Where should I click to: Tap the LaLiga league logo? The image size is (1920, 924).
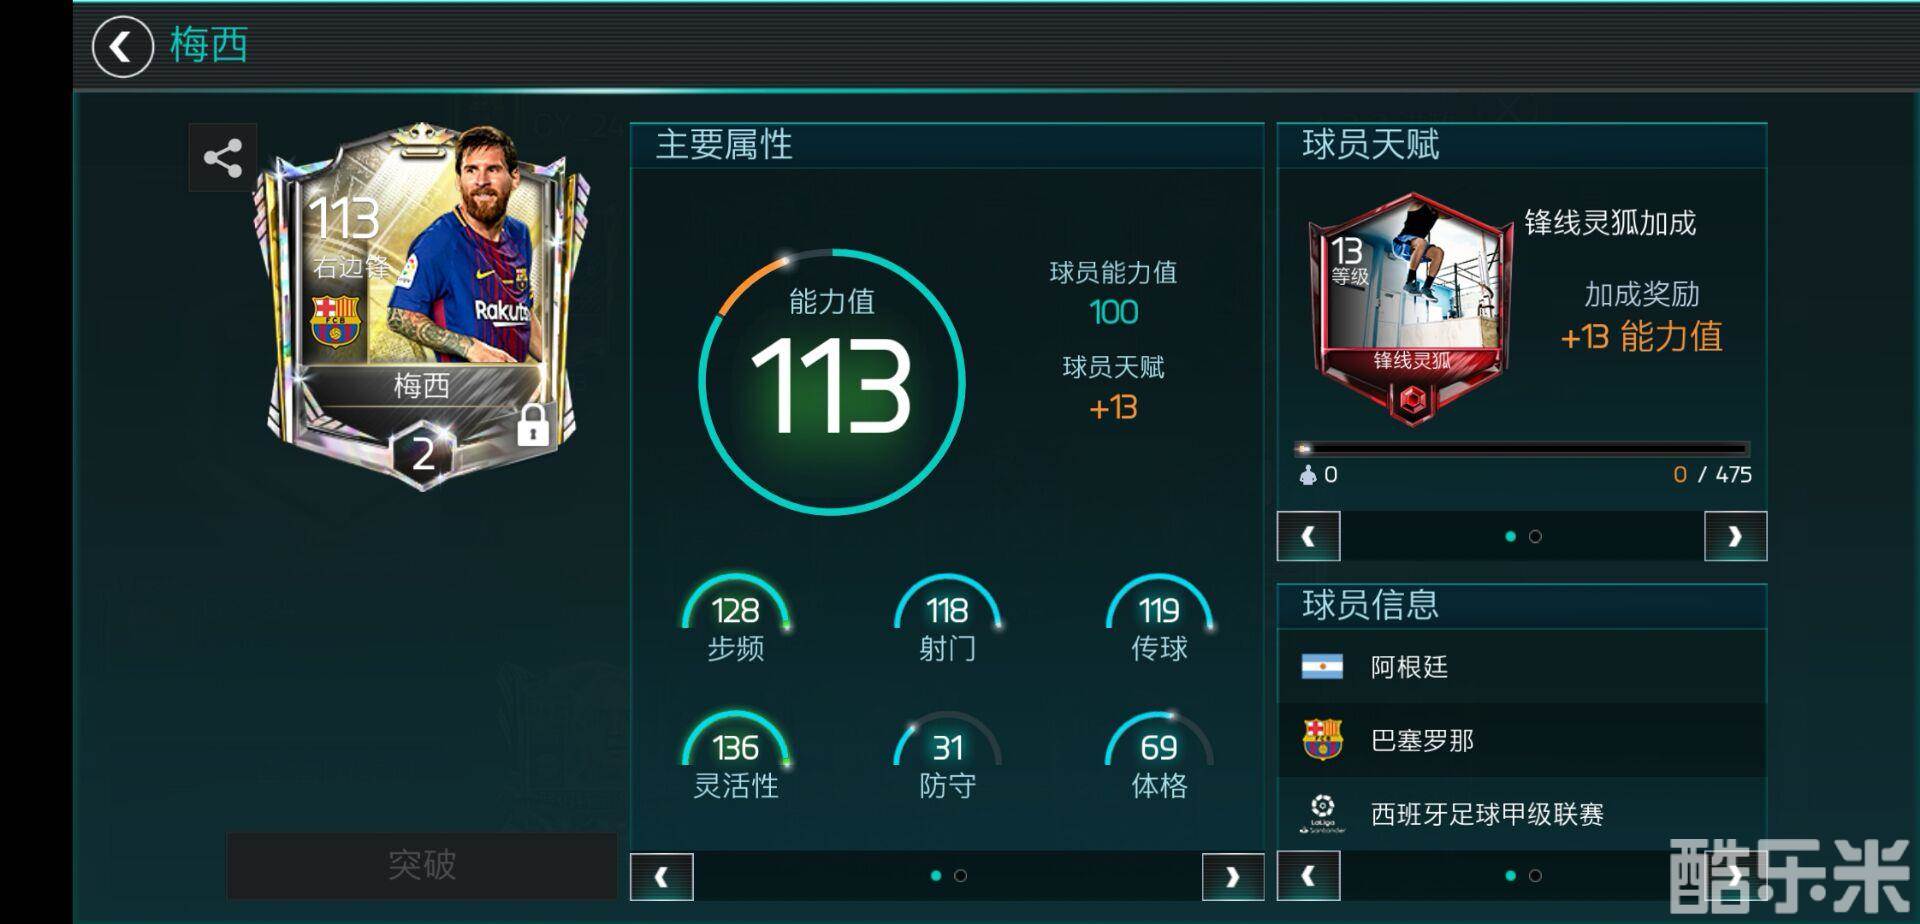pyautogui.click(x=1322, y=814)
